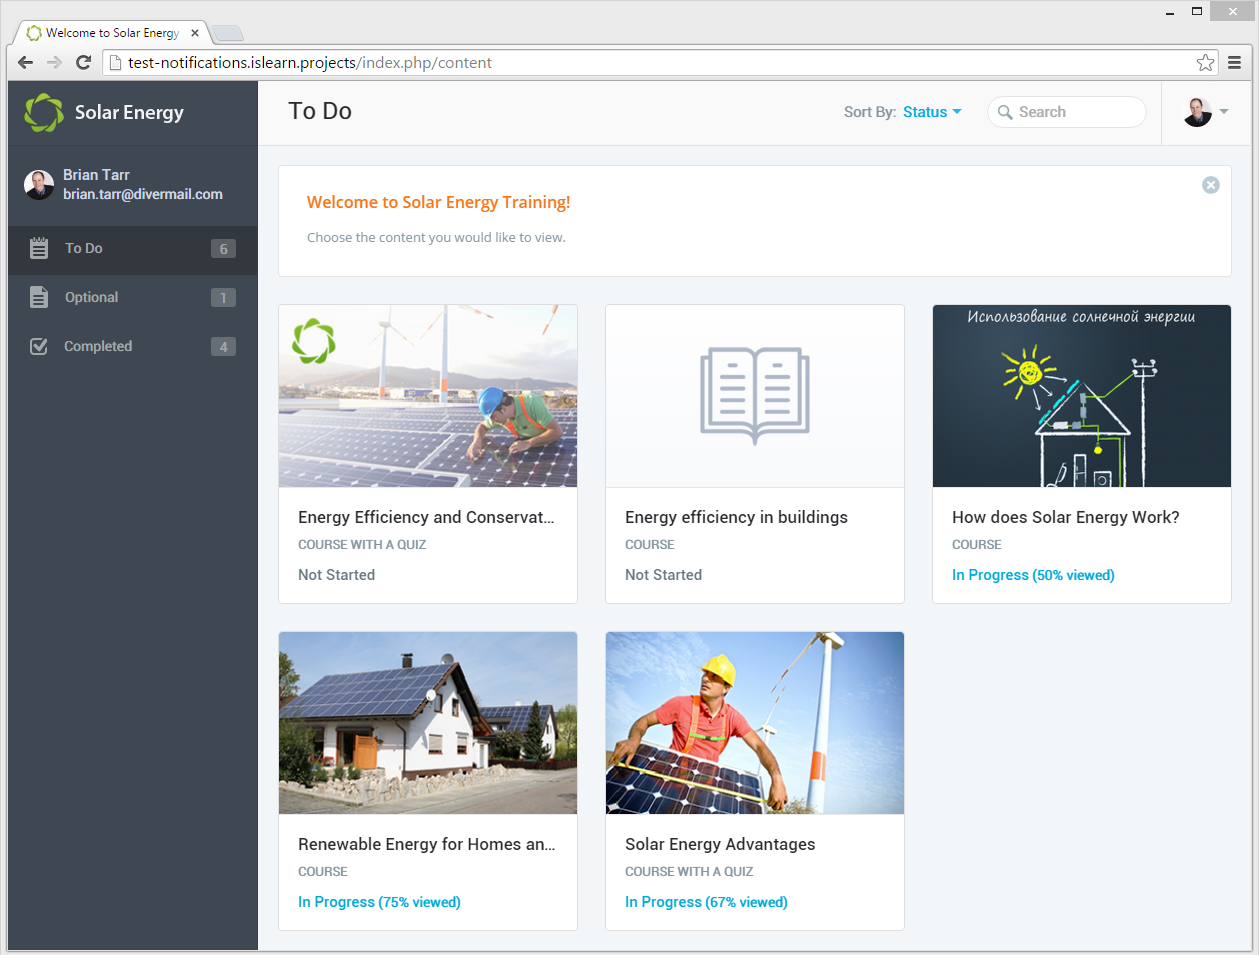Image resolution: width=1259 pixels, height=955 pixels.
Task: Open the Sort By Status dropdown
Action: click(931, 112)
